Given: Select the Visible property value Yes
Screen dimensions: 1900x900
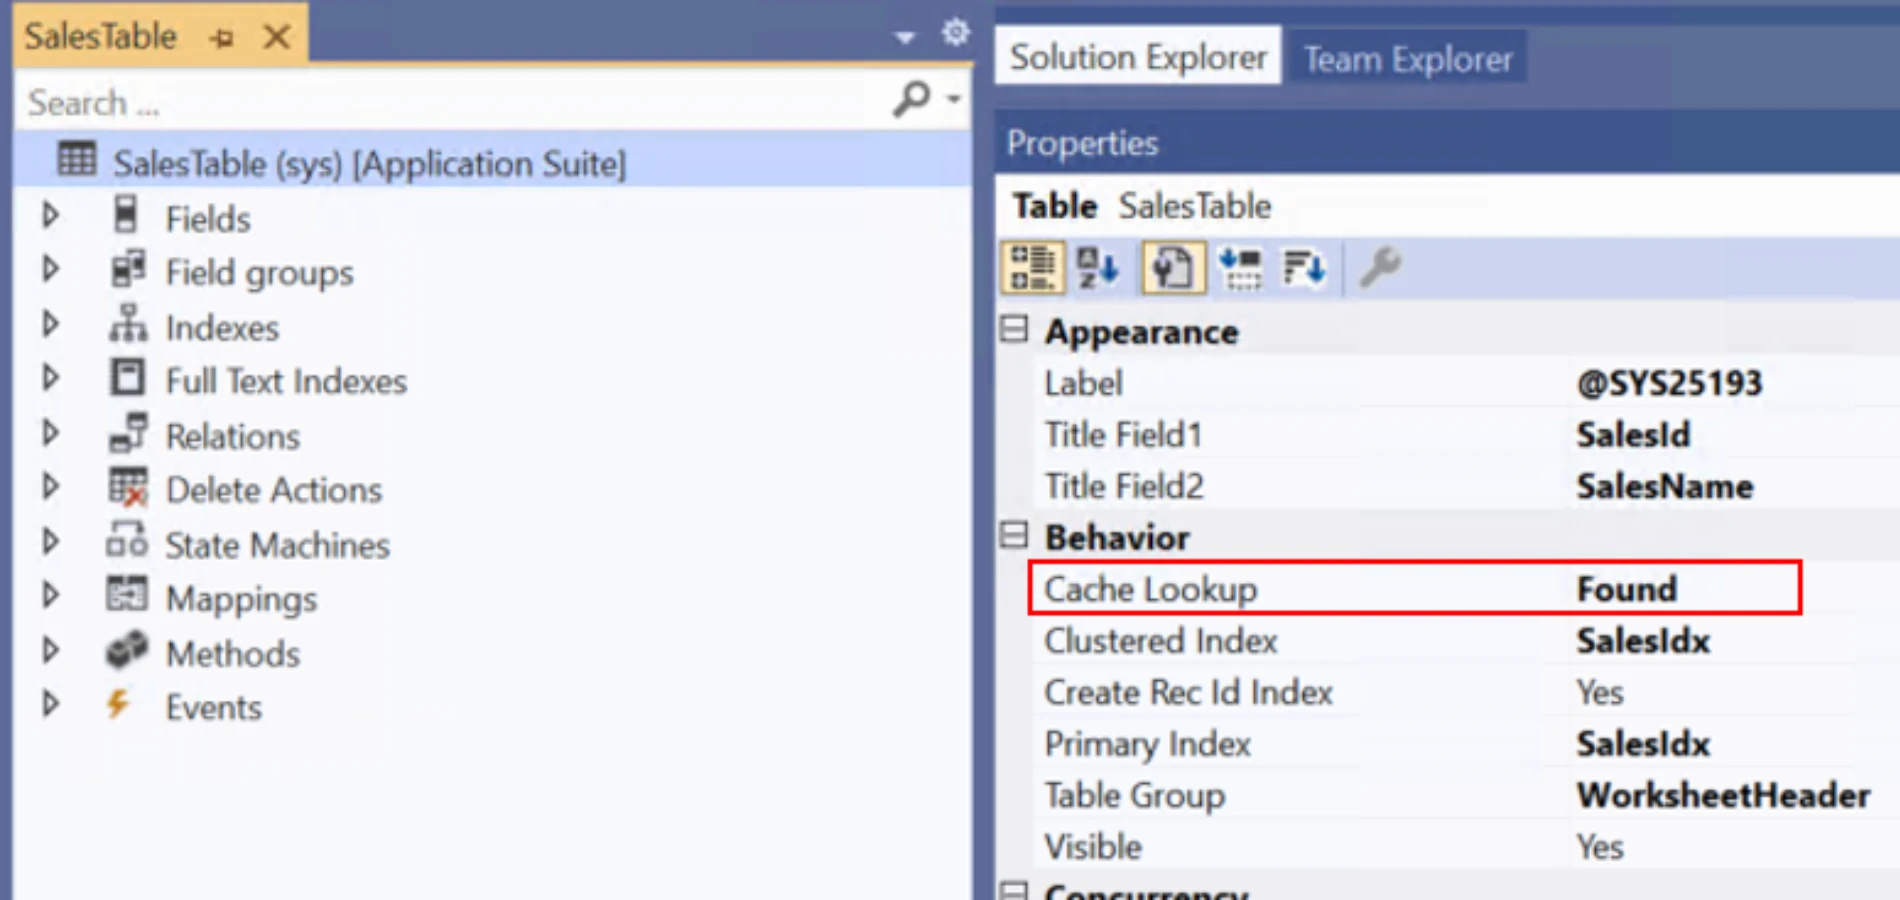Looking at the screenshot, I should [1600, 847].
